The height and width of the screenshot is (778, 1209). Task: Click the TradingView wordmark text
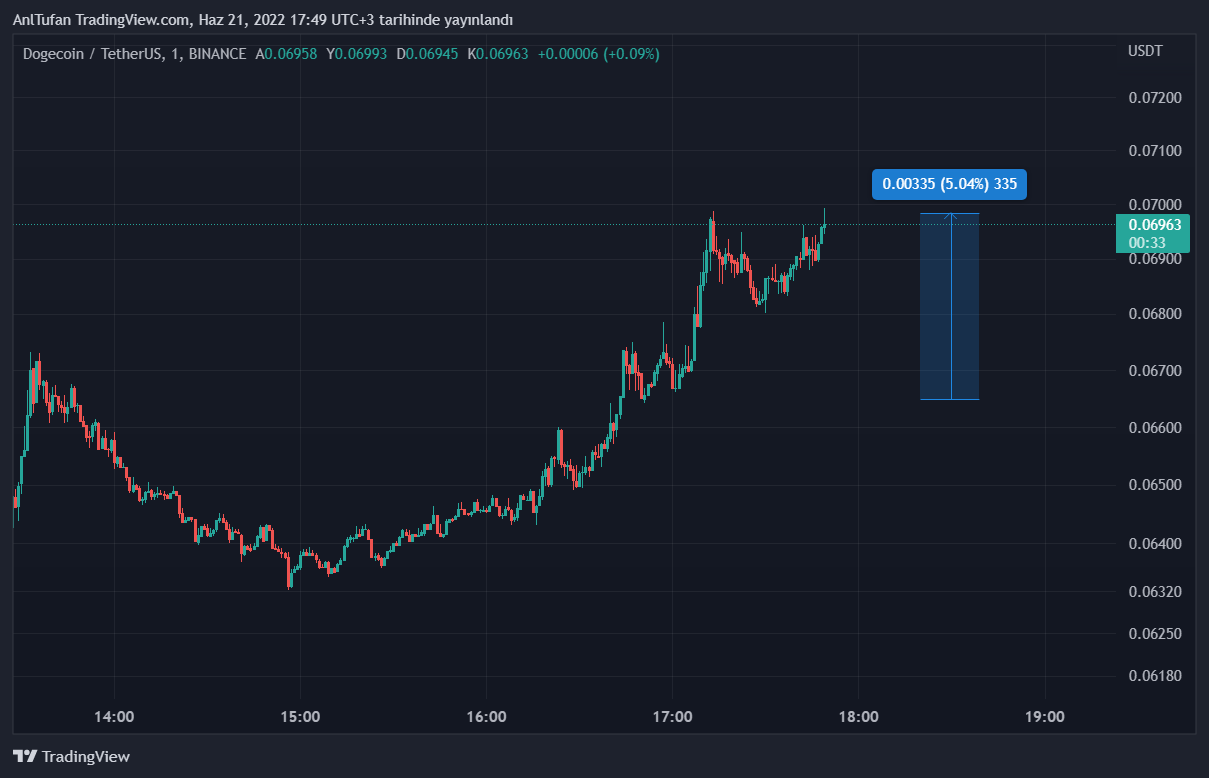pyautogui.click(x=86, y=757)
